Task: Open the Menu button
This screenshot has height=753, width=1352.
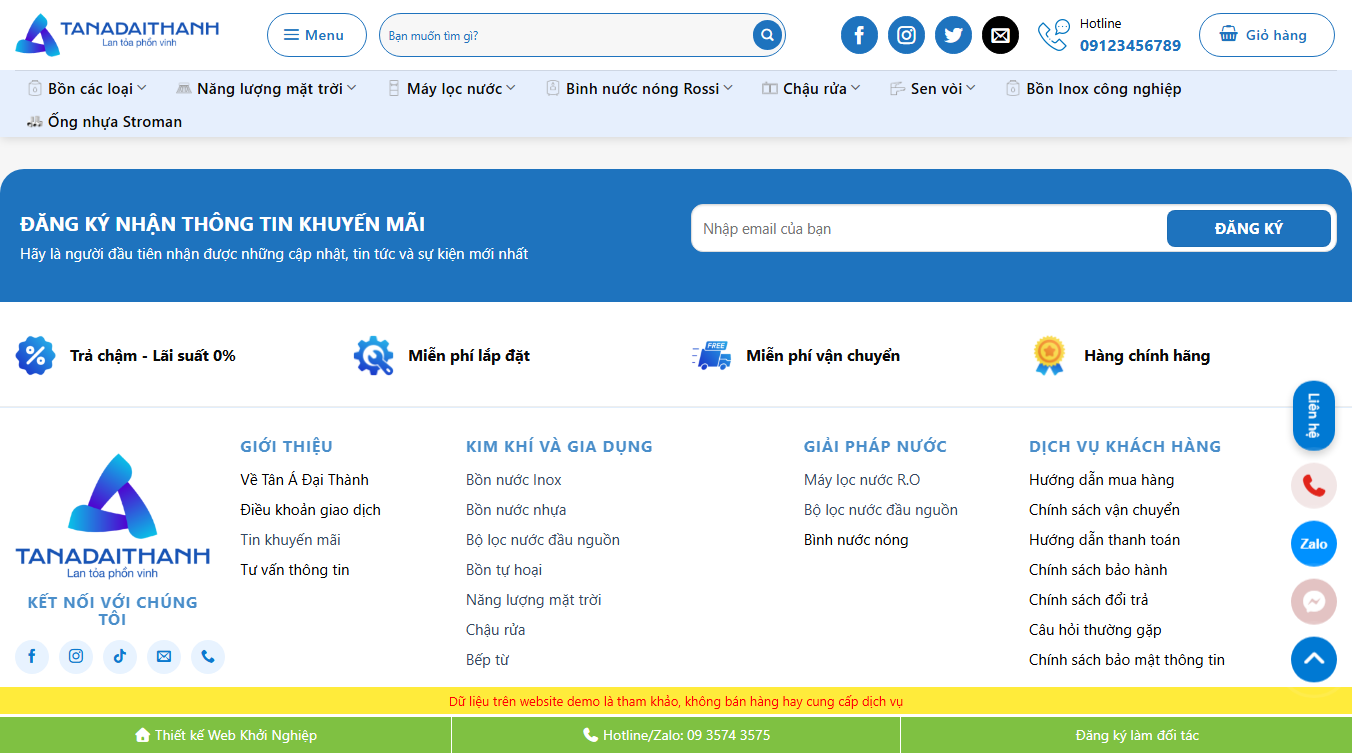Action: coord(317,35)
